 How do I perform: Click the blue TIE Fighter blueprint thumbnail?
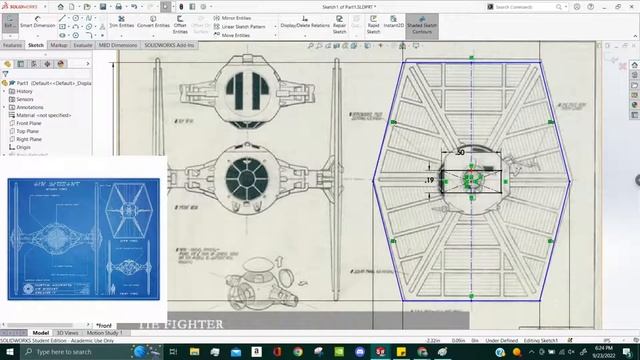[x=84, y=239]
